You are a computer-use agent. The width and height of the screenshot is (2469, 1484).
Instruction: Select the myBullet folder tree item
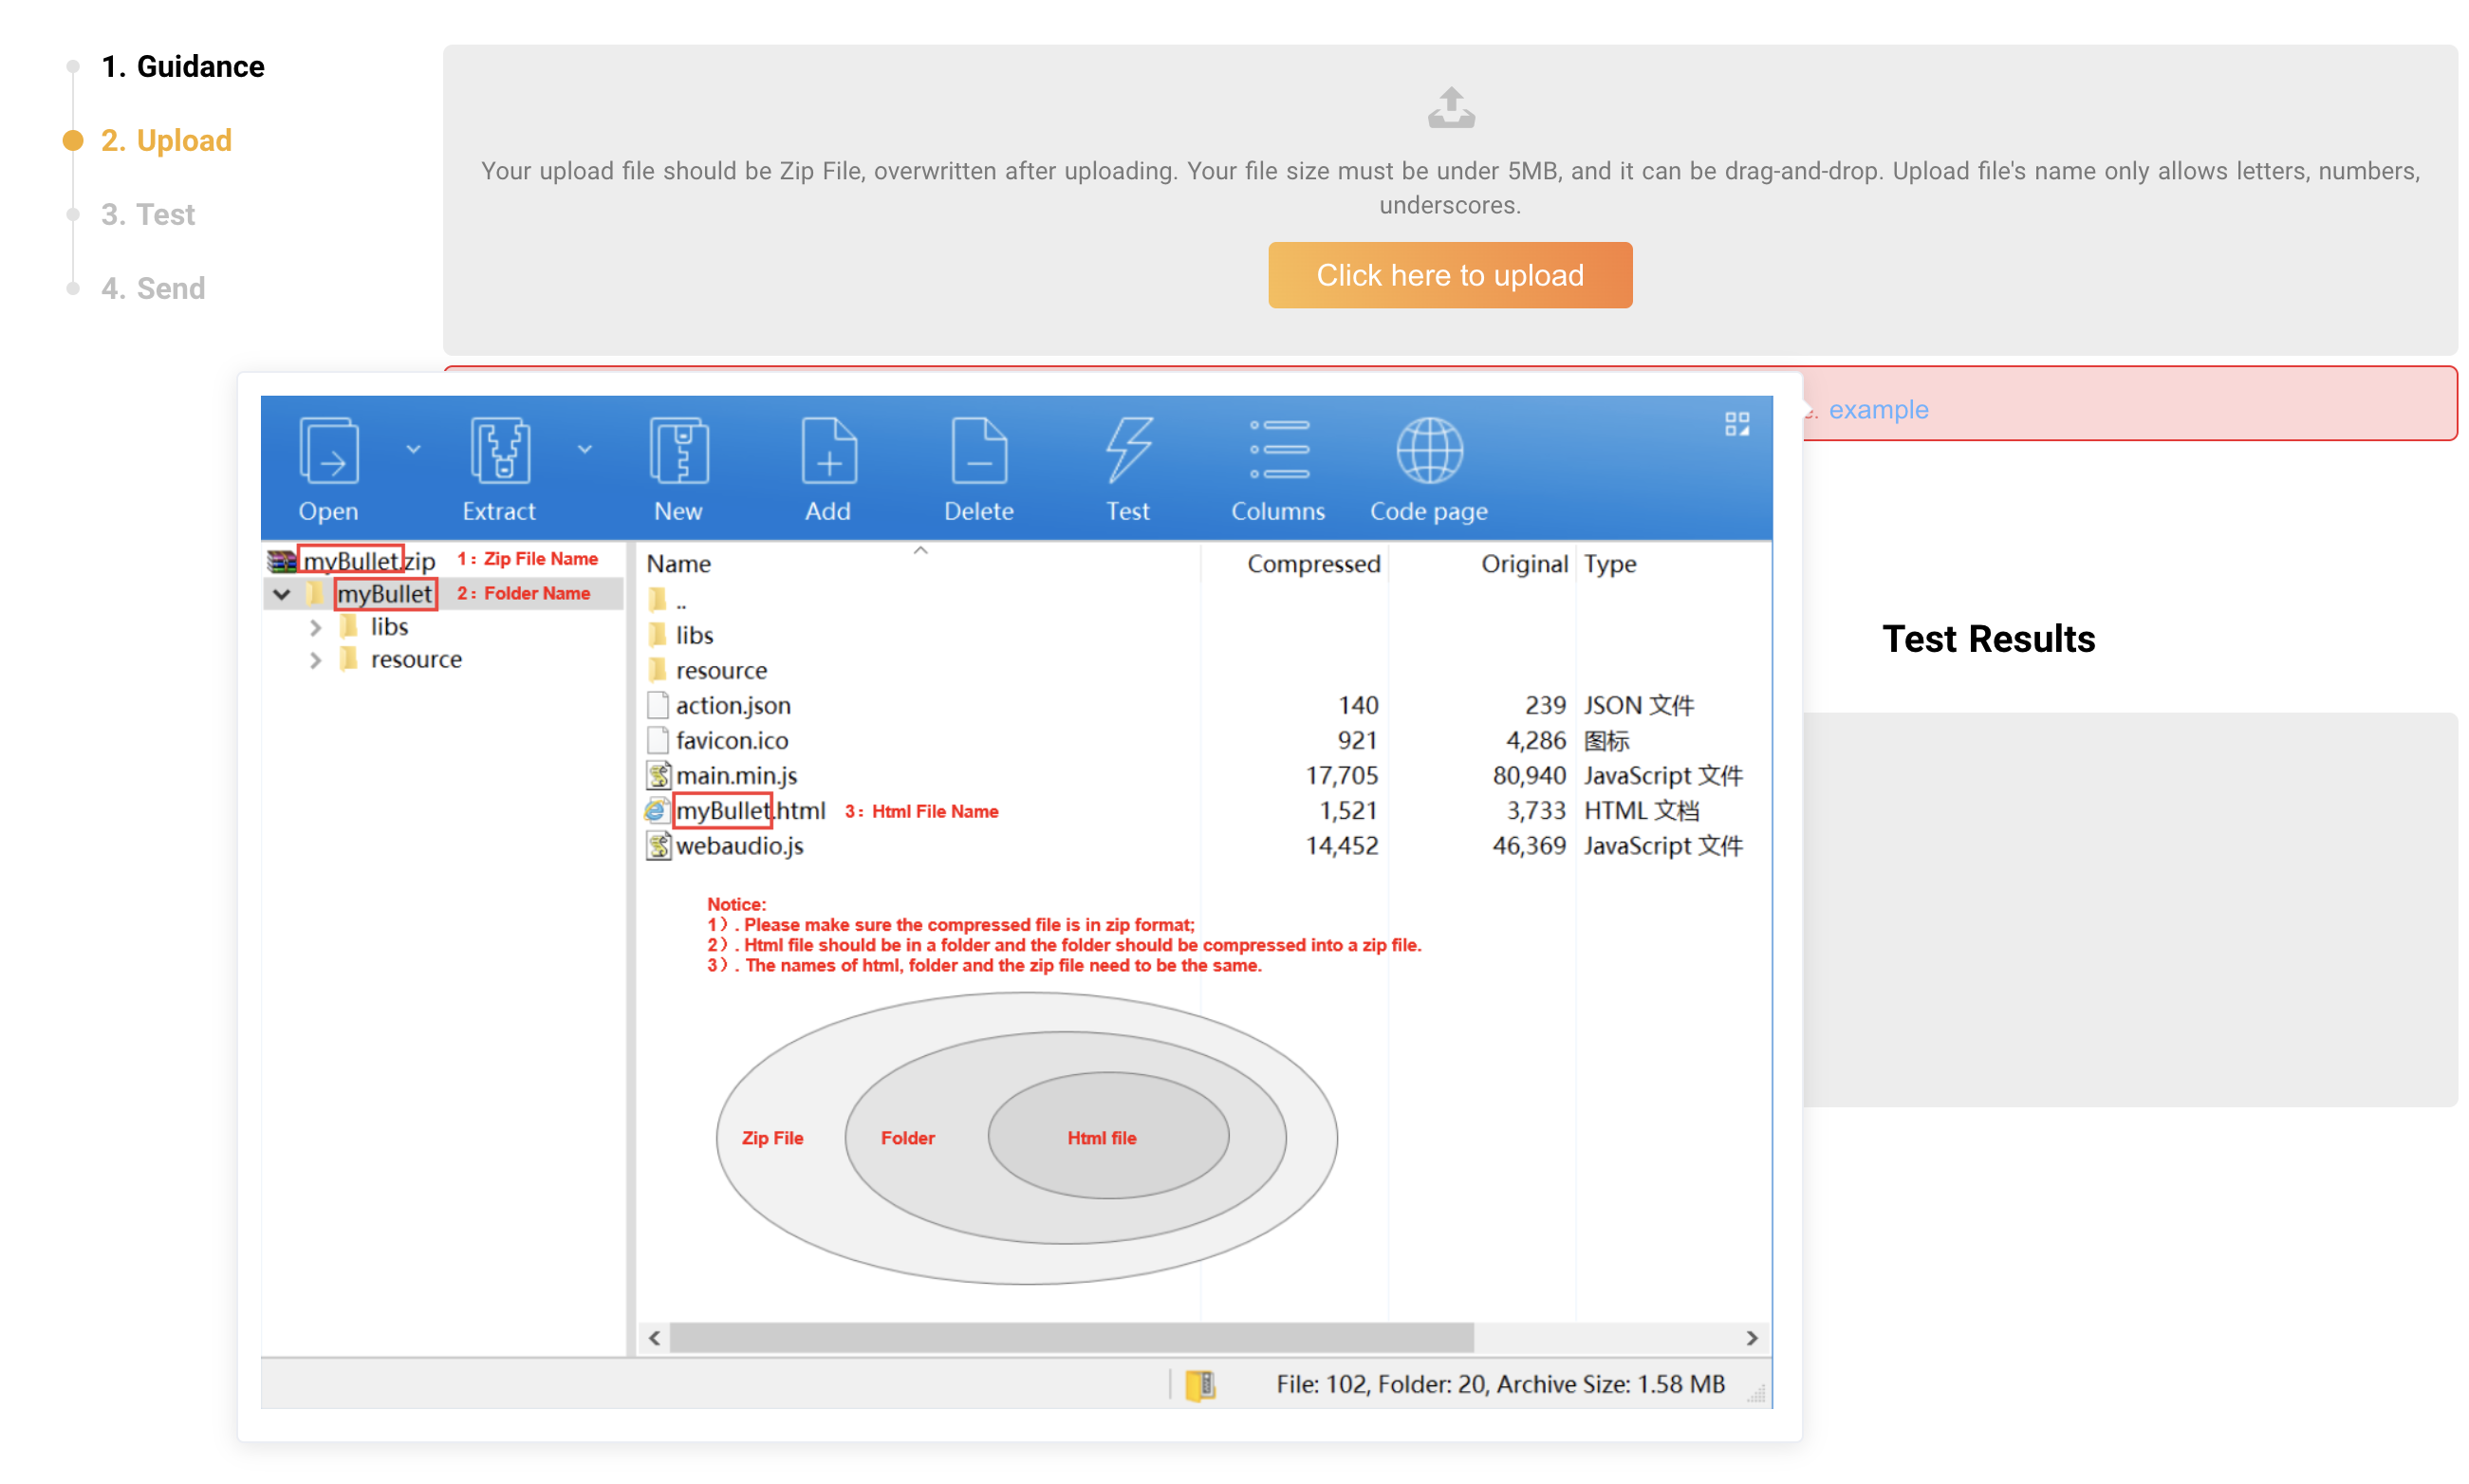tap(385, 594)
